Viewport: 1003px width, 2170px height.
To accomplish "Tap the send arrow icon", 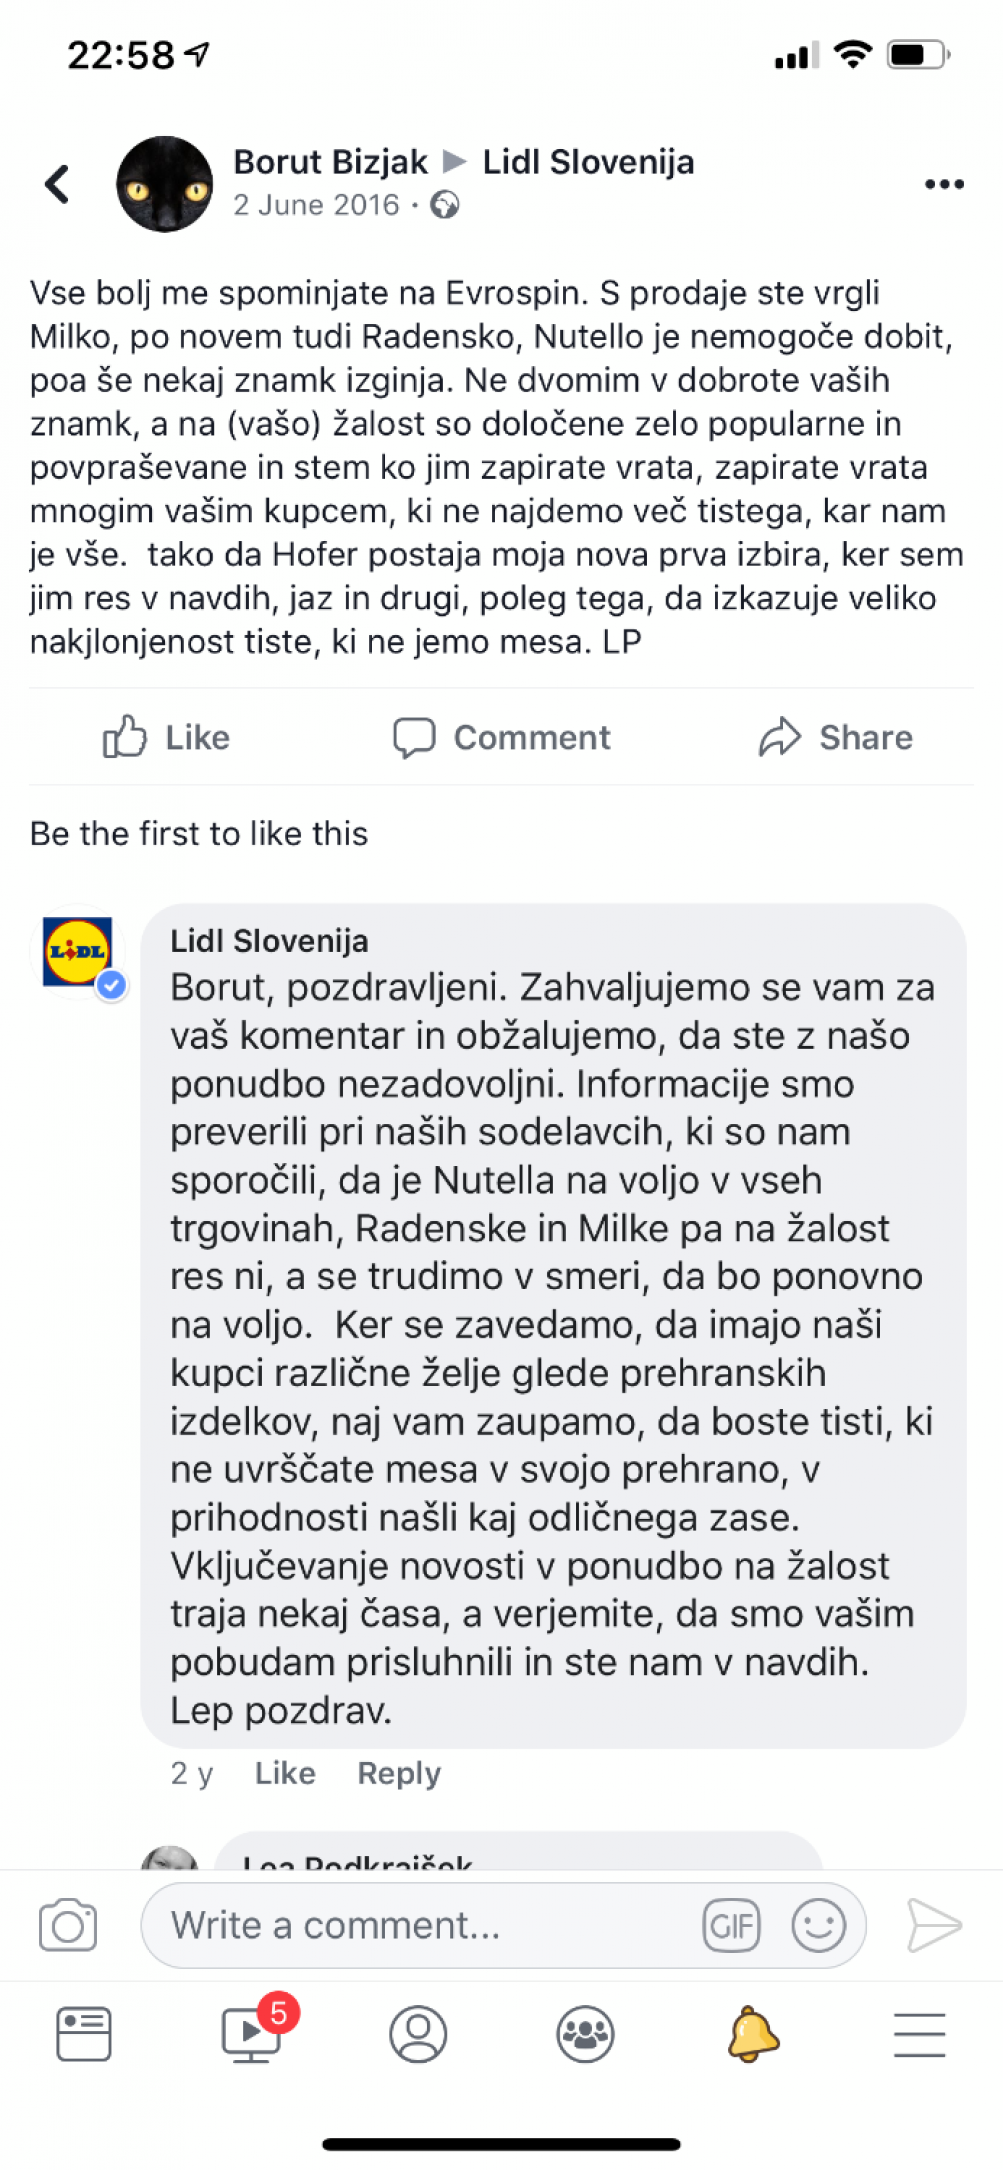I will pyautogui.click(x=934, y=1925).
